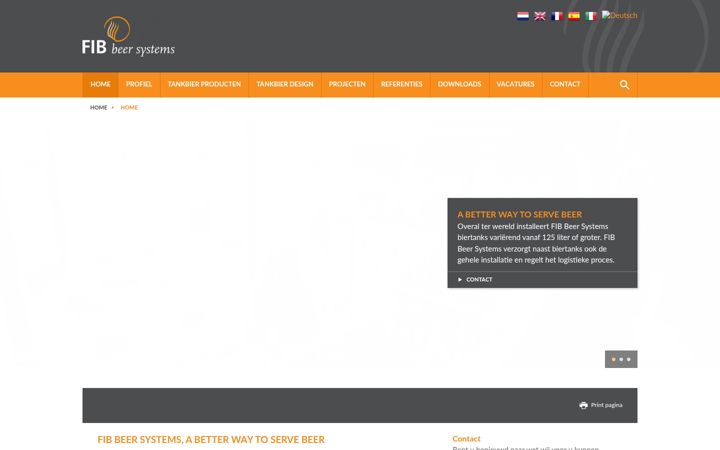Select the second slider dot

tap(621, 360)
